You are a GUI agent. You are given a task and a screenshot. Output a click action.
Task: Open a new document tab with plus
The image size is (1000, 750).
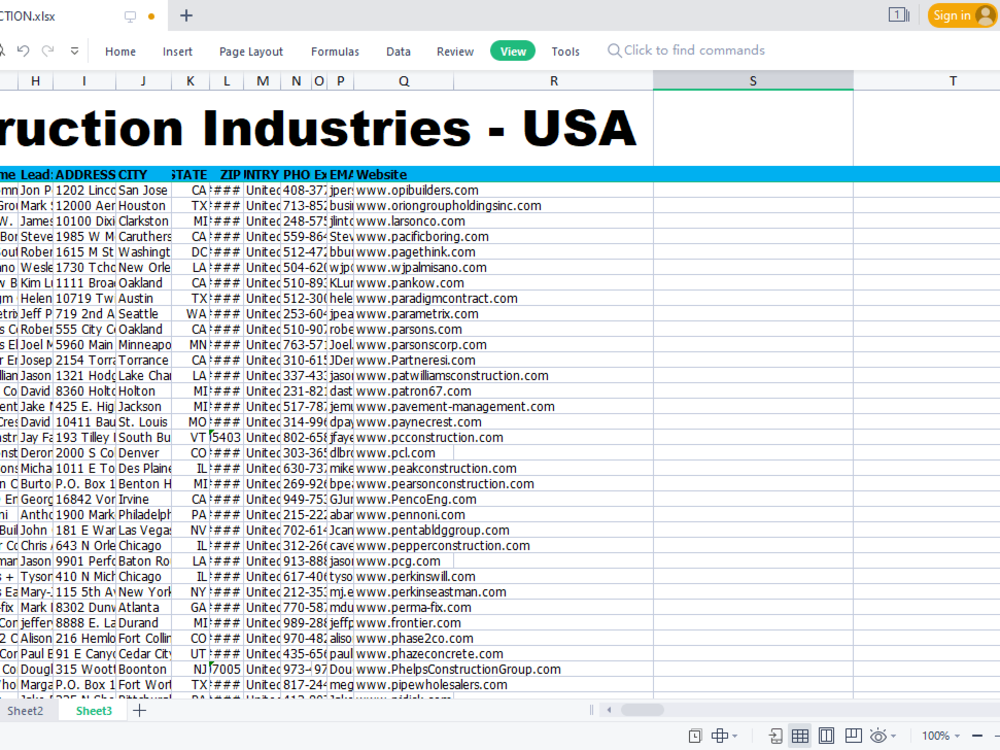186,15
